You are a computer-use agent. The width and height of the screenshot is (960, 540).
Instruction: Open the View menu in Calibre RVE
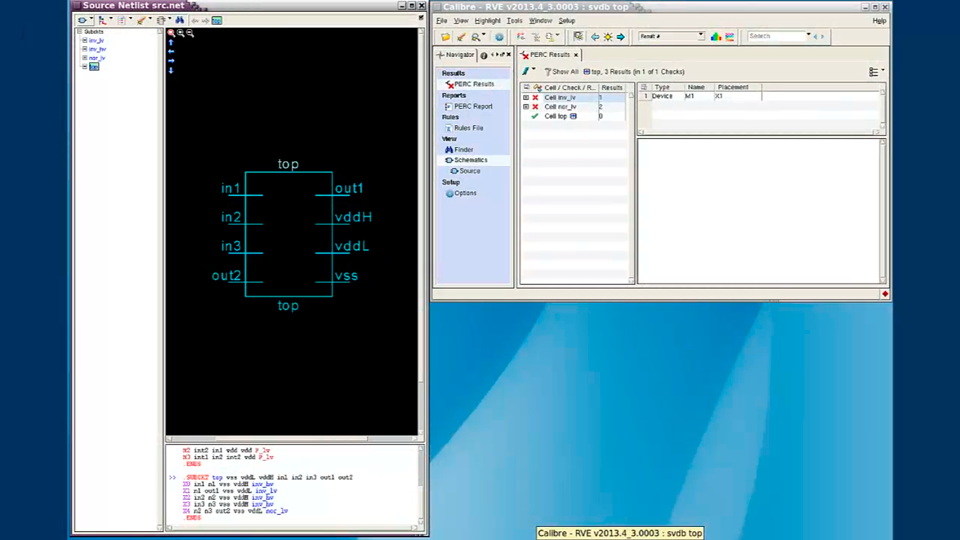[461, 21]
